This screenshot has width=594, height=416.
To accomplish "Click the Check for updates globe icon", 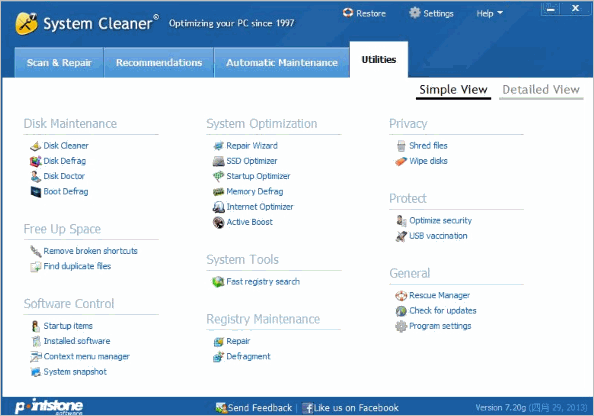I will click(401, 311).
